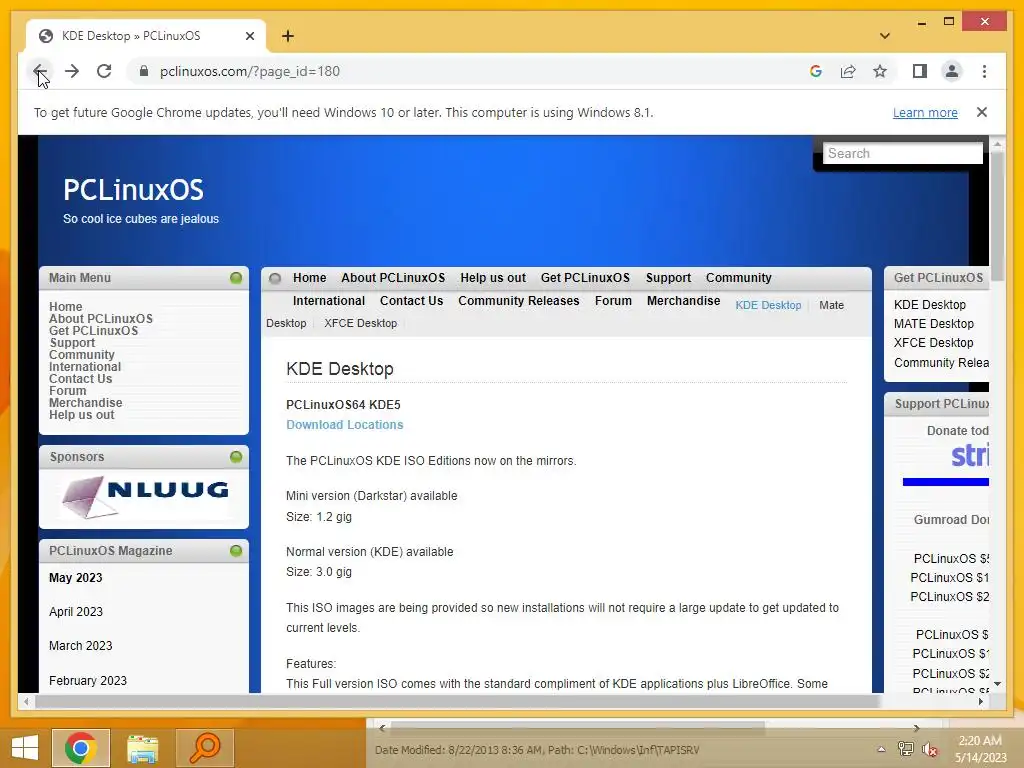Select the XFCE Desktop submenu link
The height and width of the screenshot is (768, 1024).
click(360, 323)
